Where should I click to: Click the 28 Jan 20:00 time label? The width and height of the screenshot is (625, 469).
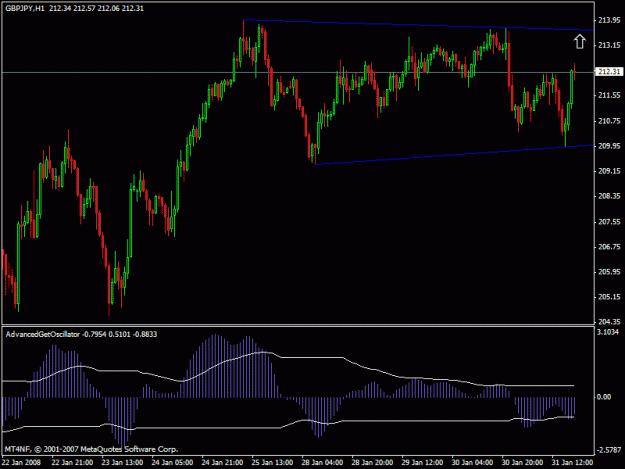click(372, 463)
